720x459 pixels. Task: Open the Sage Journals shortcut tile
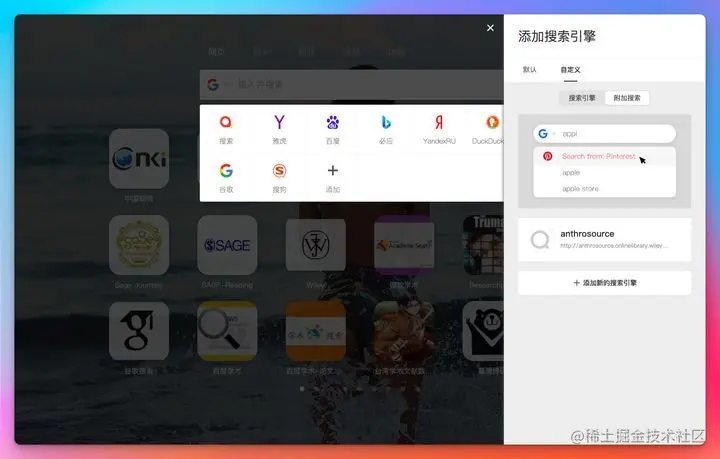click(139, 245)
